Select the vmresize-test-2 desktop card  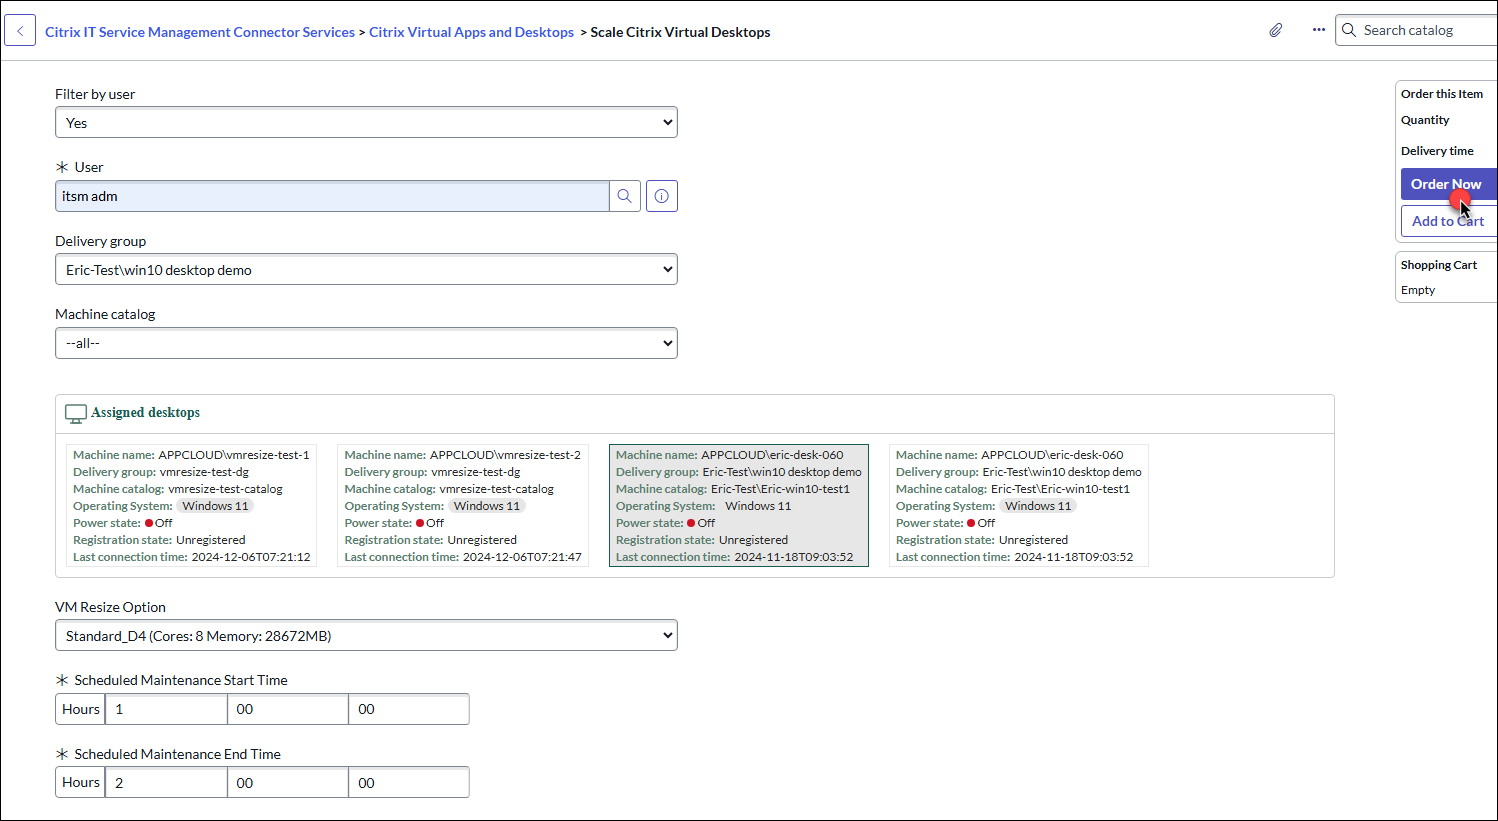[462, 505]
